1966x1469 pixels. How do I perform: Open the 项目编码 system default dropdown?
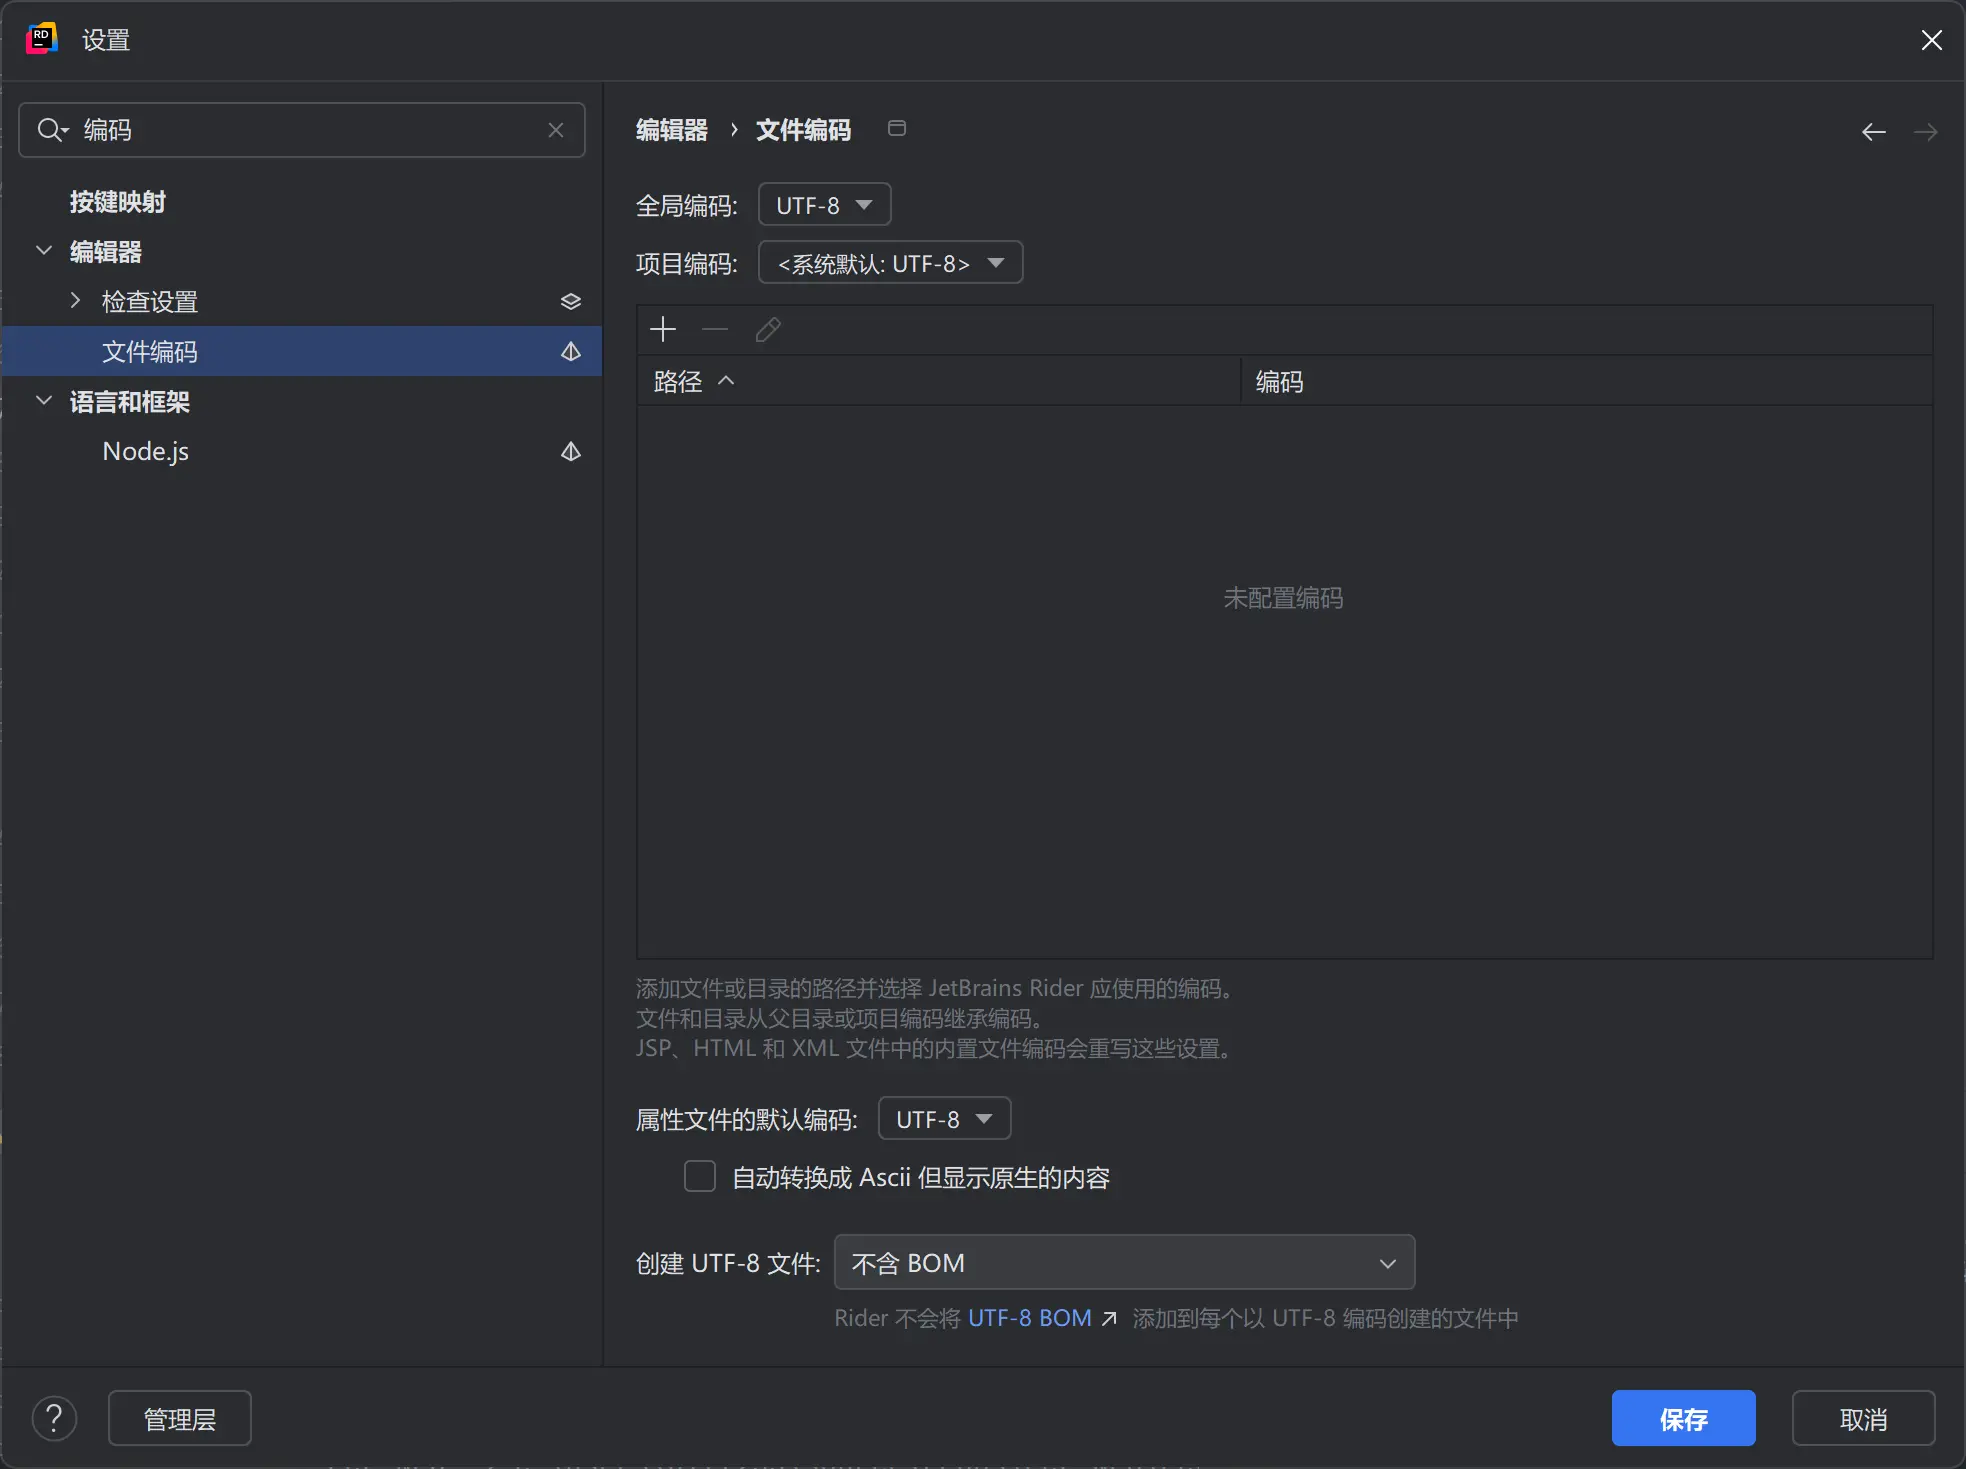coord(891,263)
